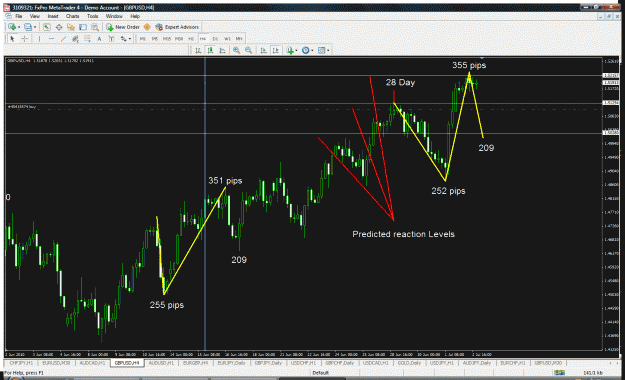The image size is (625, 380).
Task: Switch to Candlesticks chart display
Action: click(x=210, y=50)
